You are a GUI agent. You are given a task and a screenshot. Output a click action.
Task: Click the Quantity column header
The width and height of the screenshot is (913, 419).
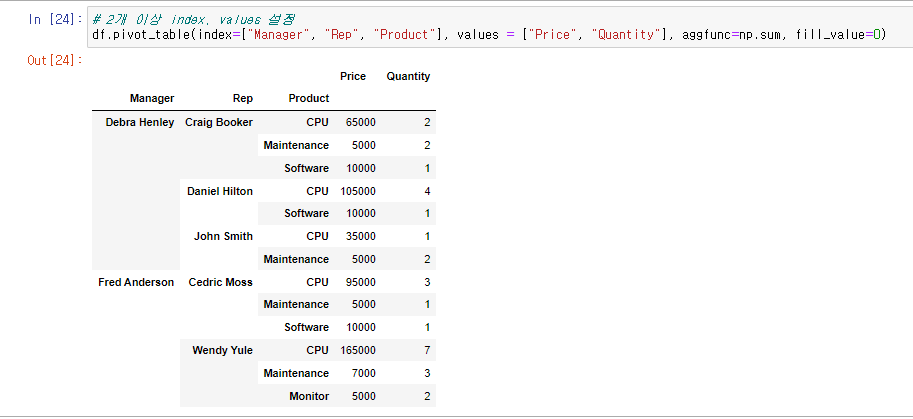click(408, 76)
